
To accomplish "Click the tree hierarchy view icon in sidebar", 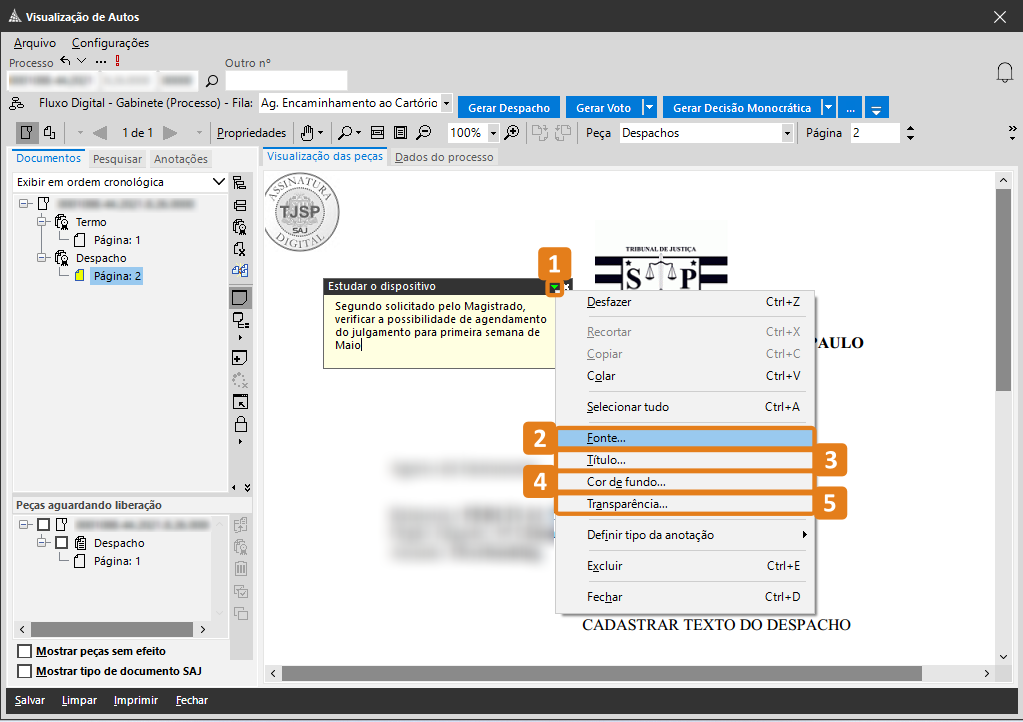I will coord(240,183).
